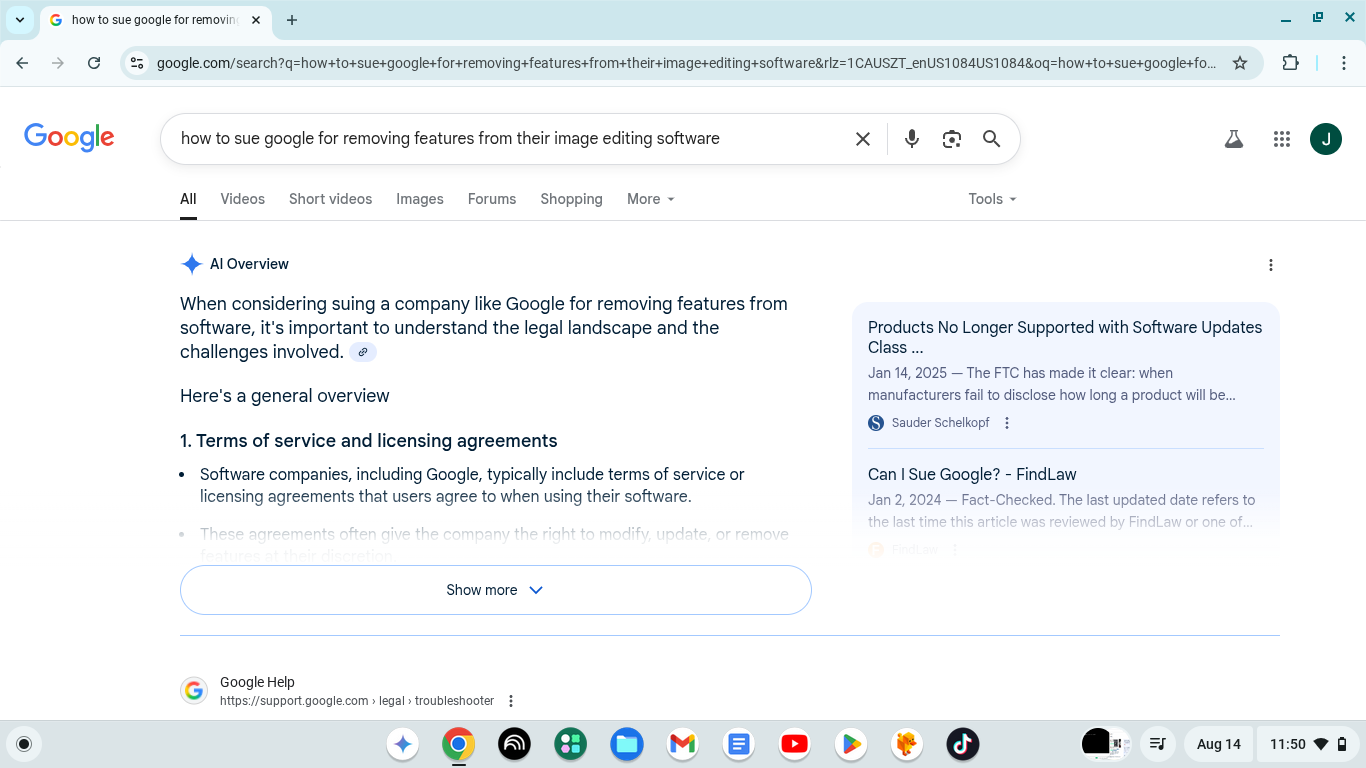Click the AI Overview sparkle icon
1366x768 pixels.
[192, 264]
